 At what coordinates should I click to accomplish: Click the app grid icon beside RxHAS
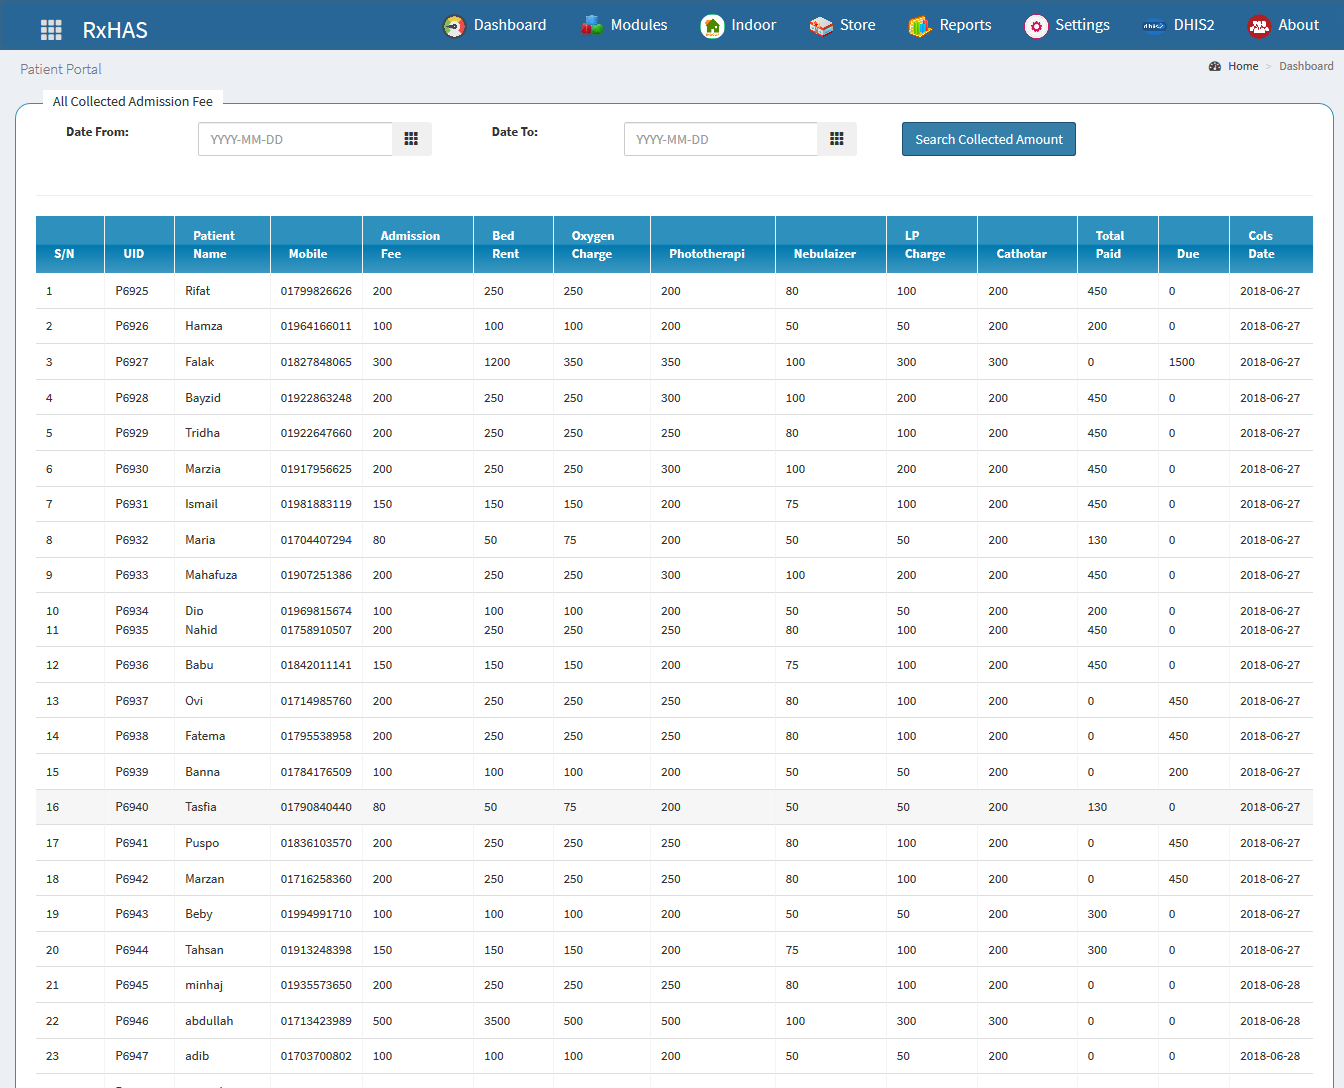point(51,30)
